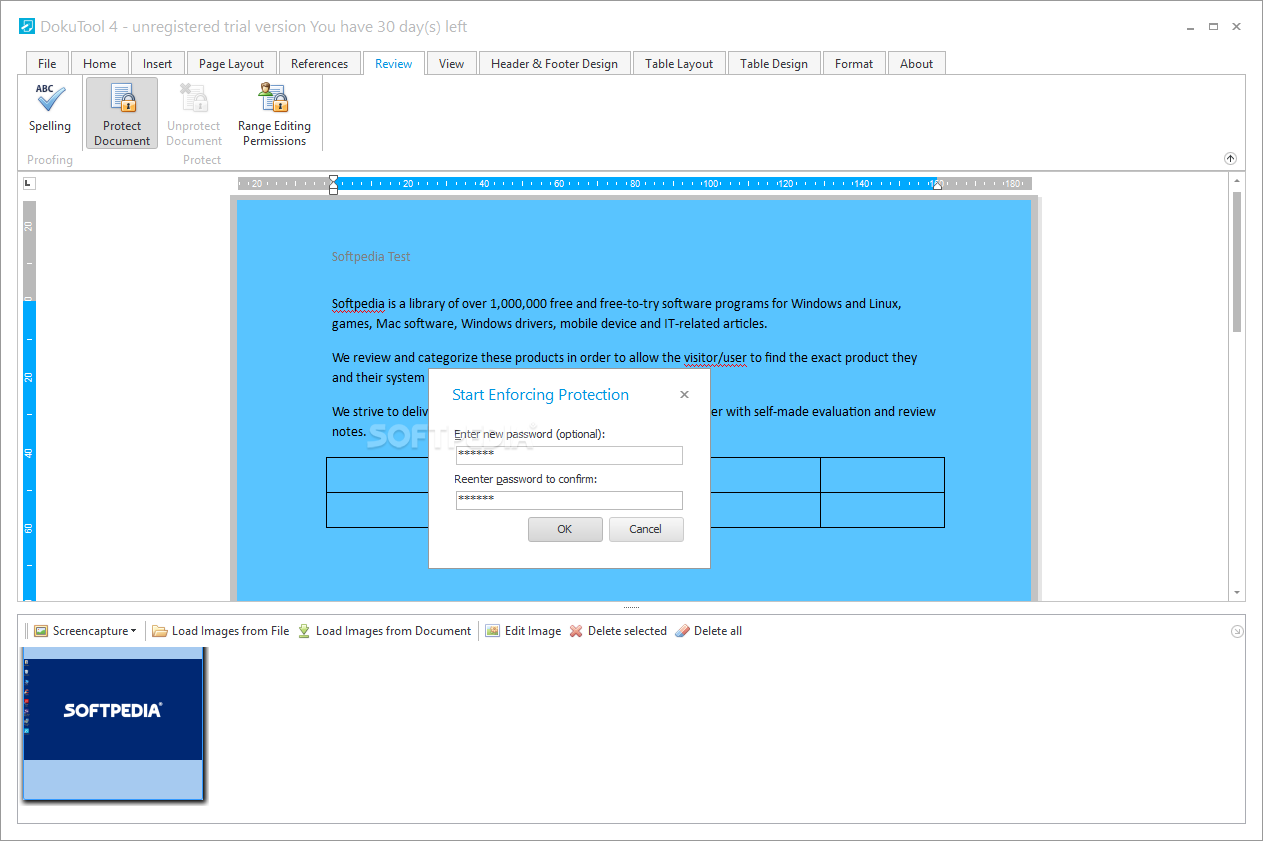Click the DokuTool app icon in the title bar
The image size is (1263, 841).
pyautogui.click(x=27, y=26)
